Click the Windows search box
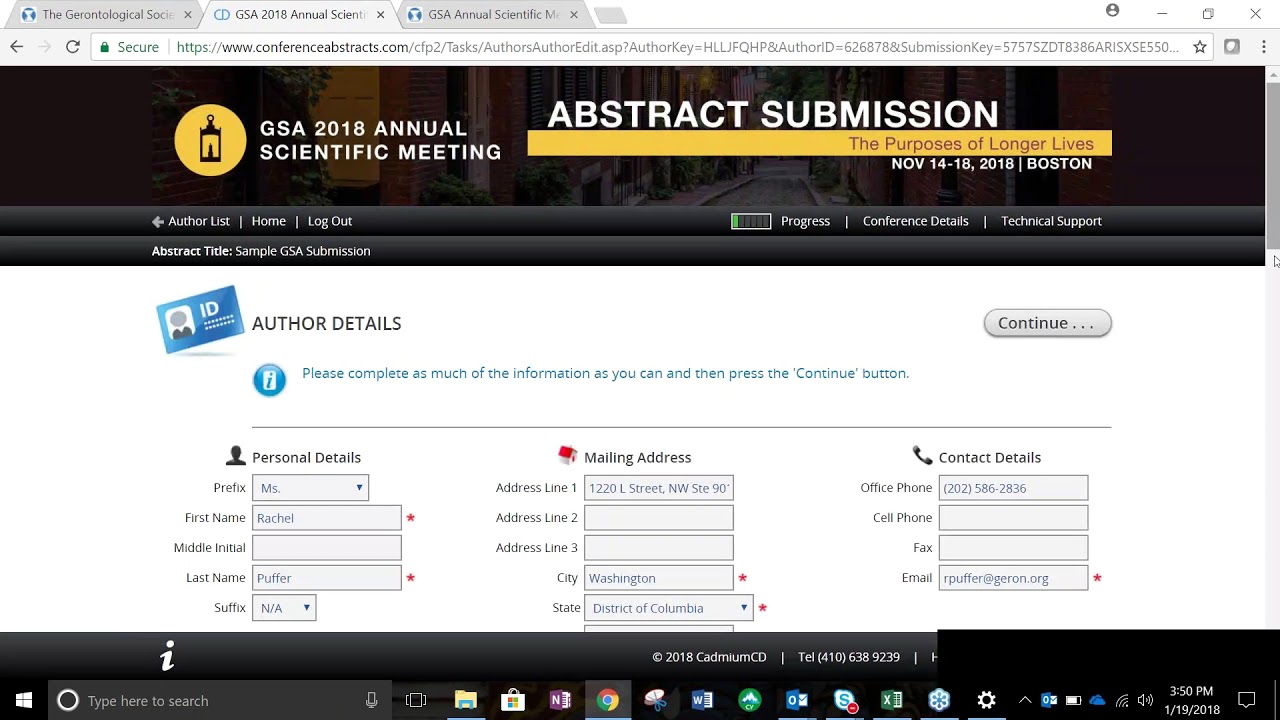Screen dimensions: 1280x720 click(218, 700)
